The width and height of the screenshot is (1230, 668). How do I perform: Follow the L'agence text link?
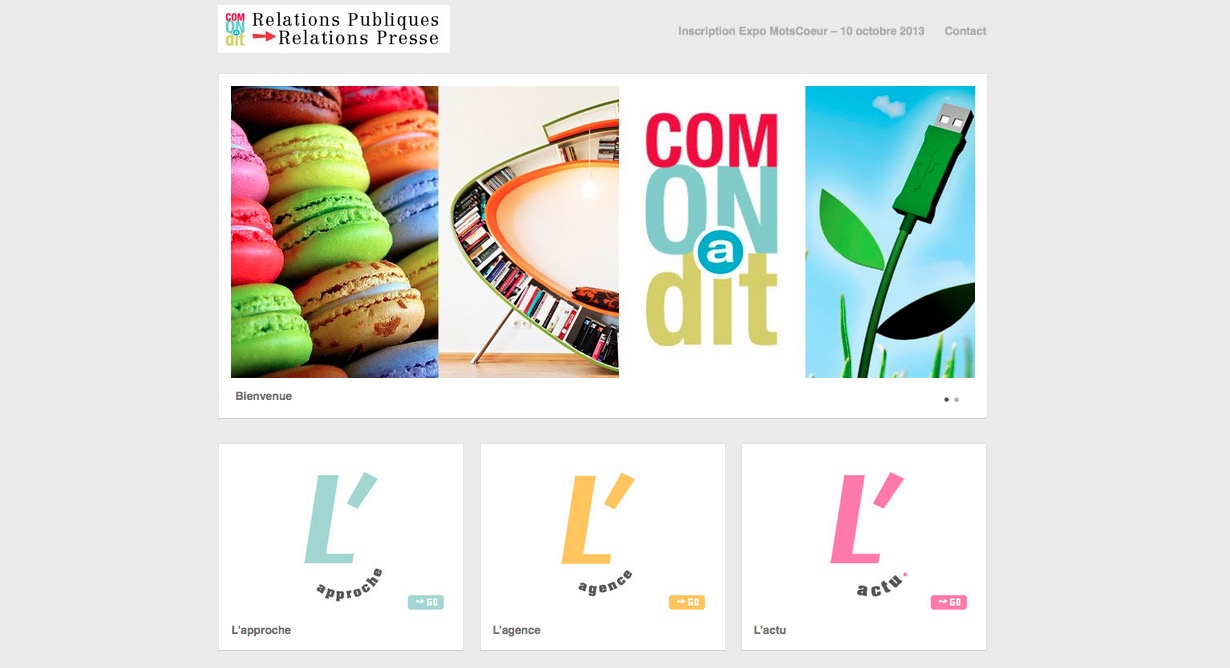tap(516, 630)
